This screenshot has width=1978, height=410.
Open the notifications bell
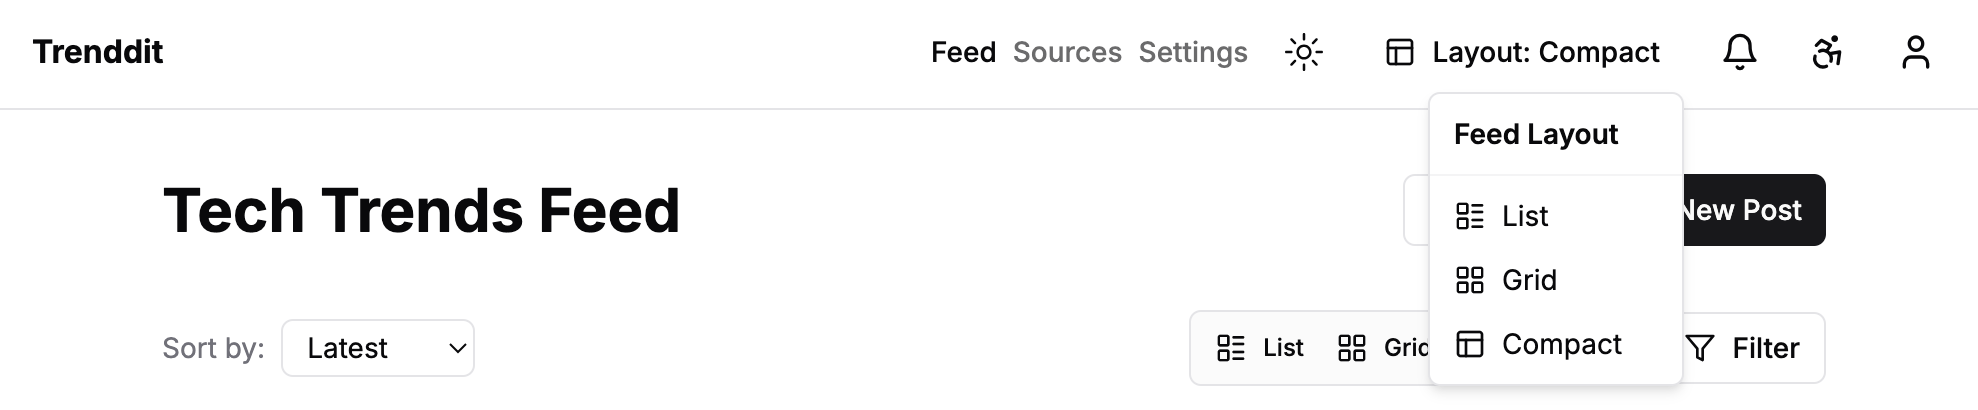click(1739, 52)
